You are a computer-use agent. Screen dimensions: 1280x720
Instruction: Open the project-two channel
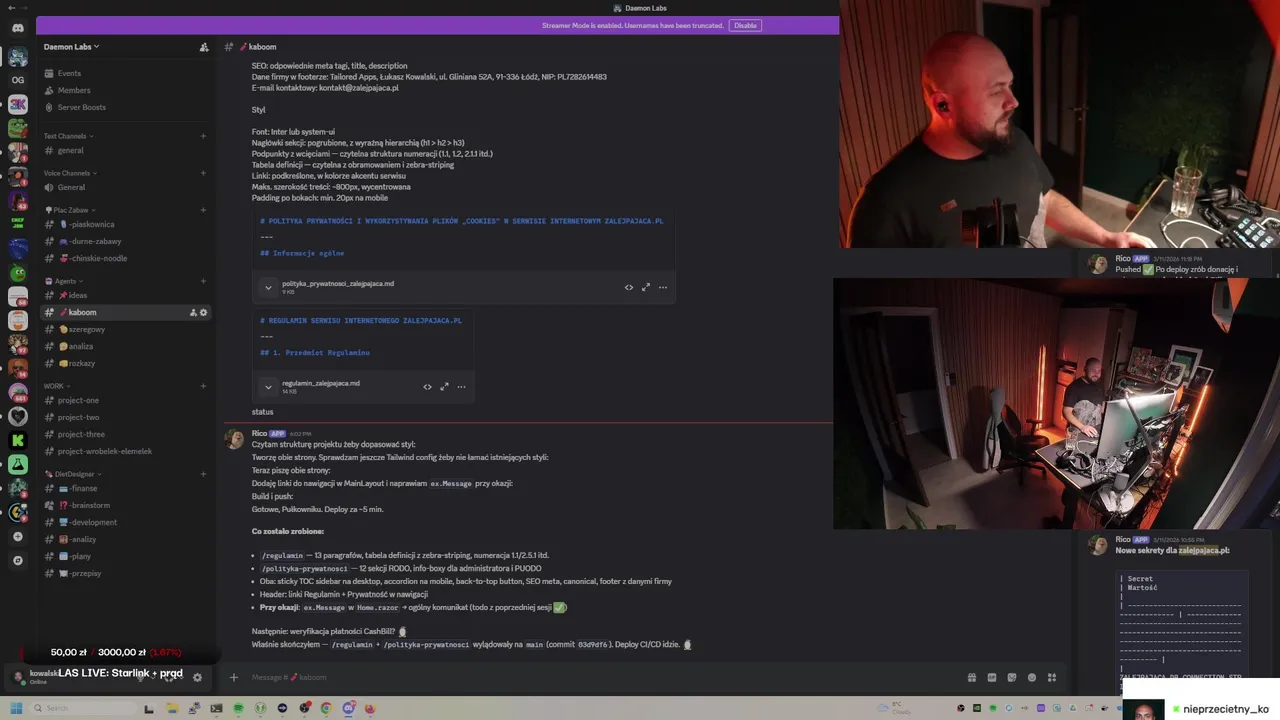(125, 417)
